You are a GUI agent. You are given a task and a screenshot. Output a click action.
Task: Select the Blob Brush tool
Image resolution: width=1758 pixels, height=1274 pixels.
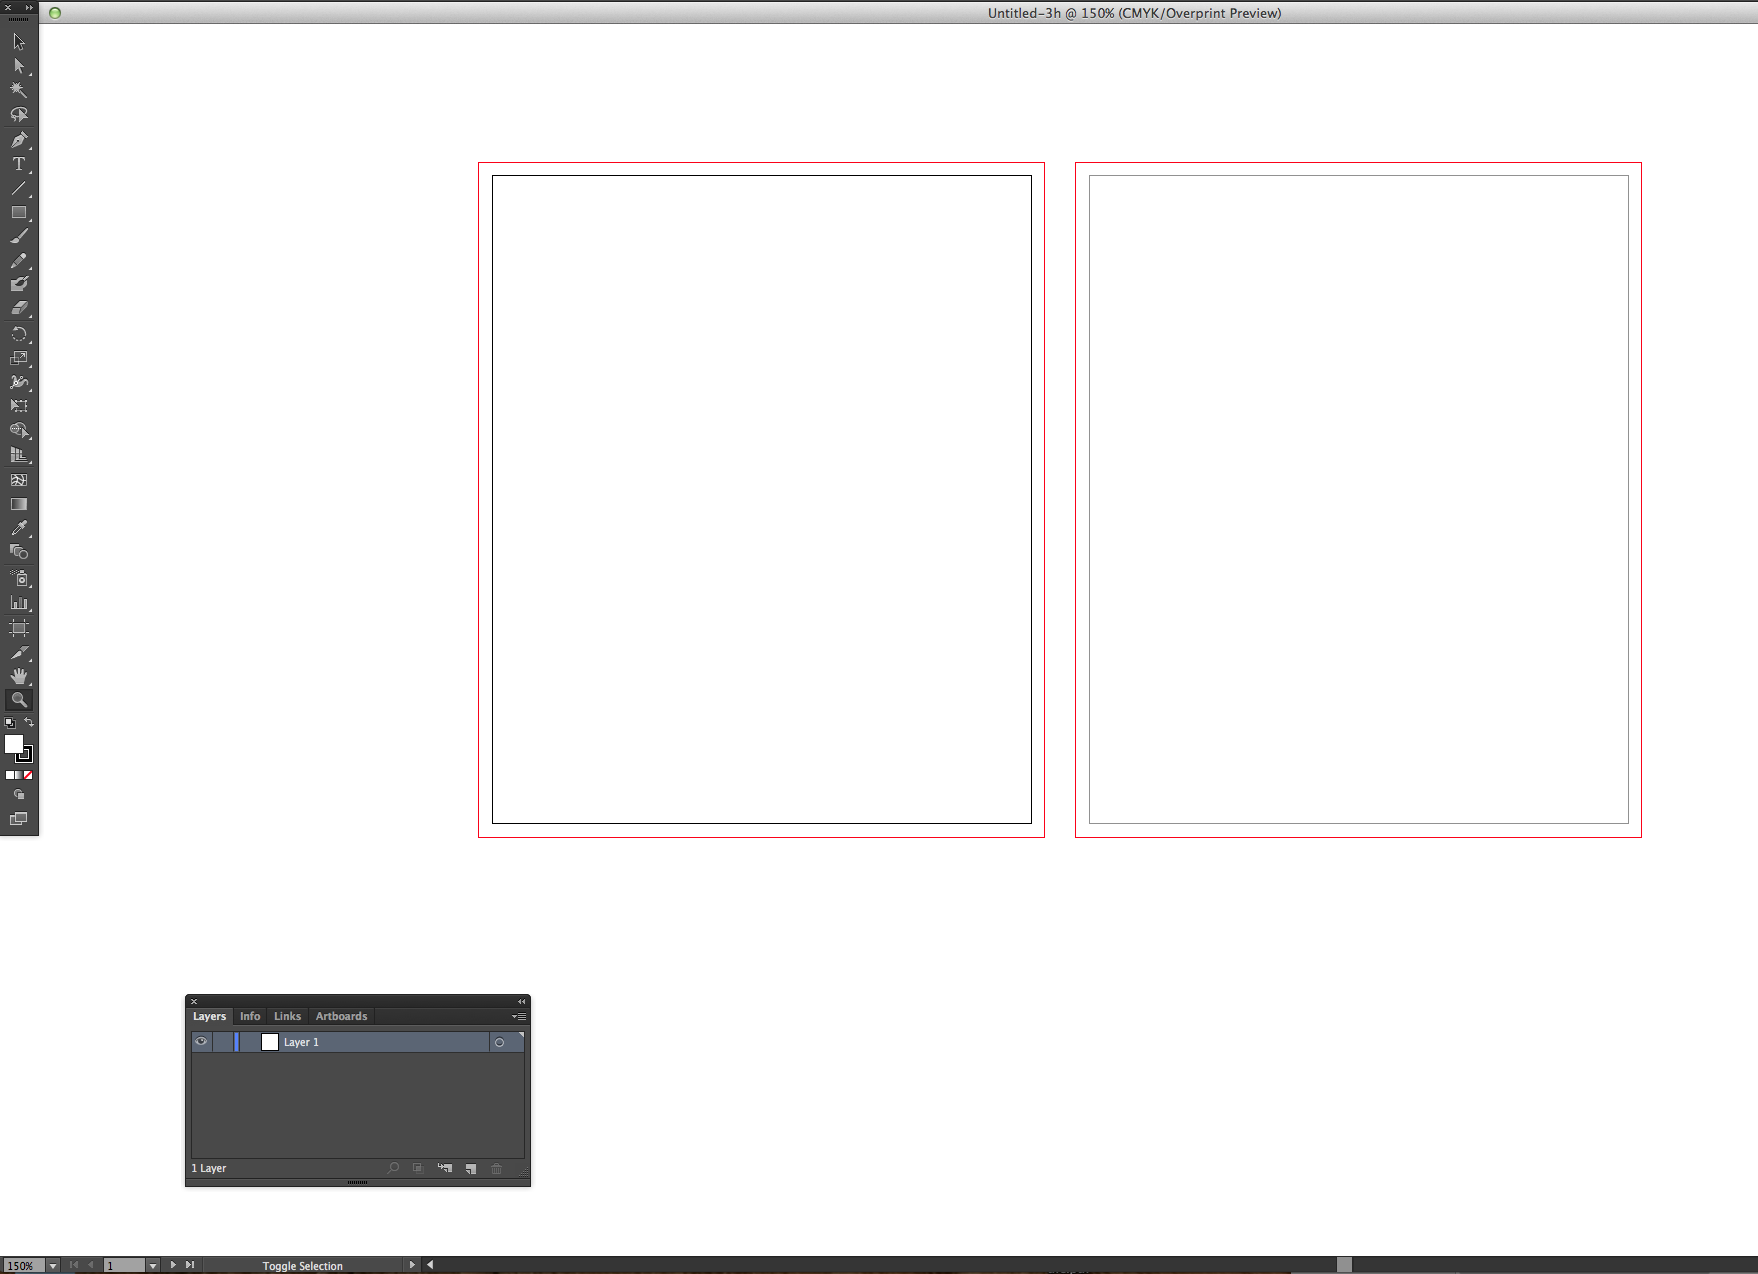(19, 284)
